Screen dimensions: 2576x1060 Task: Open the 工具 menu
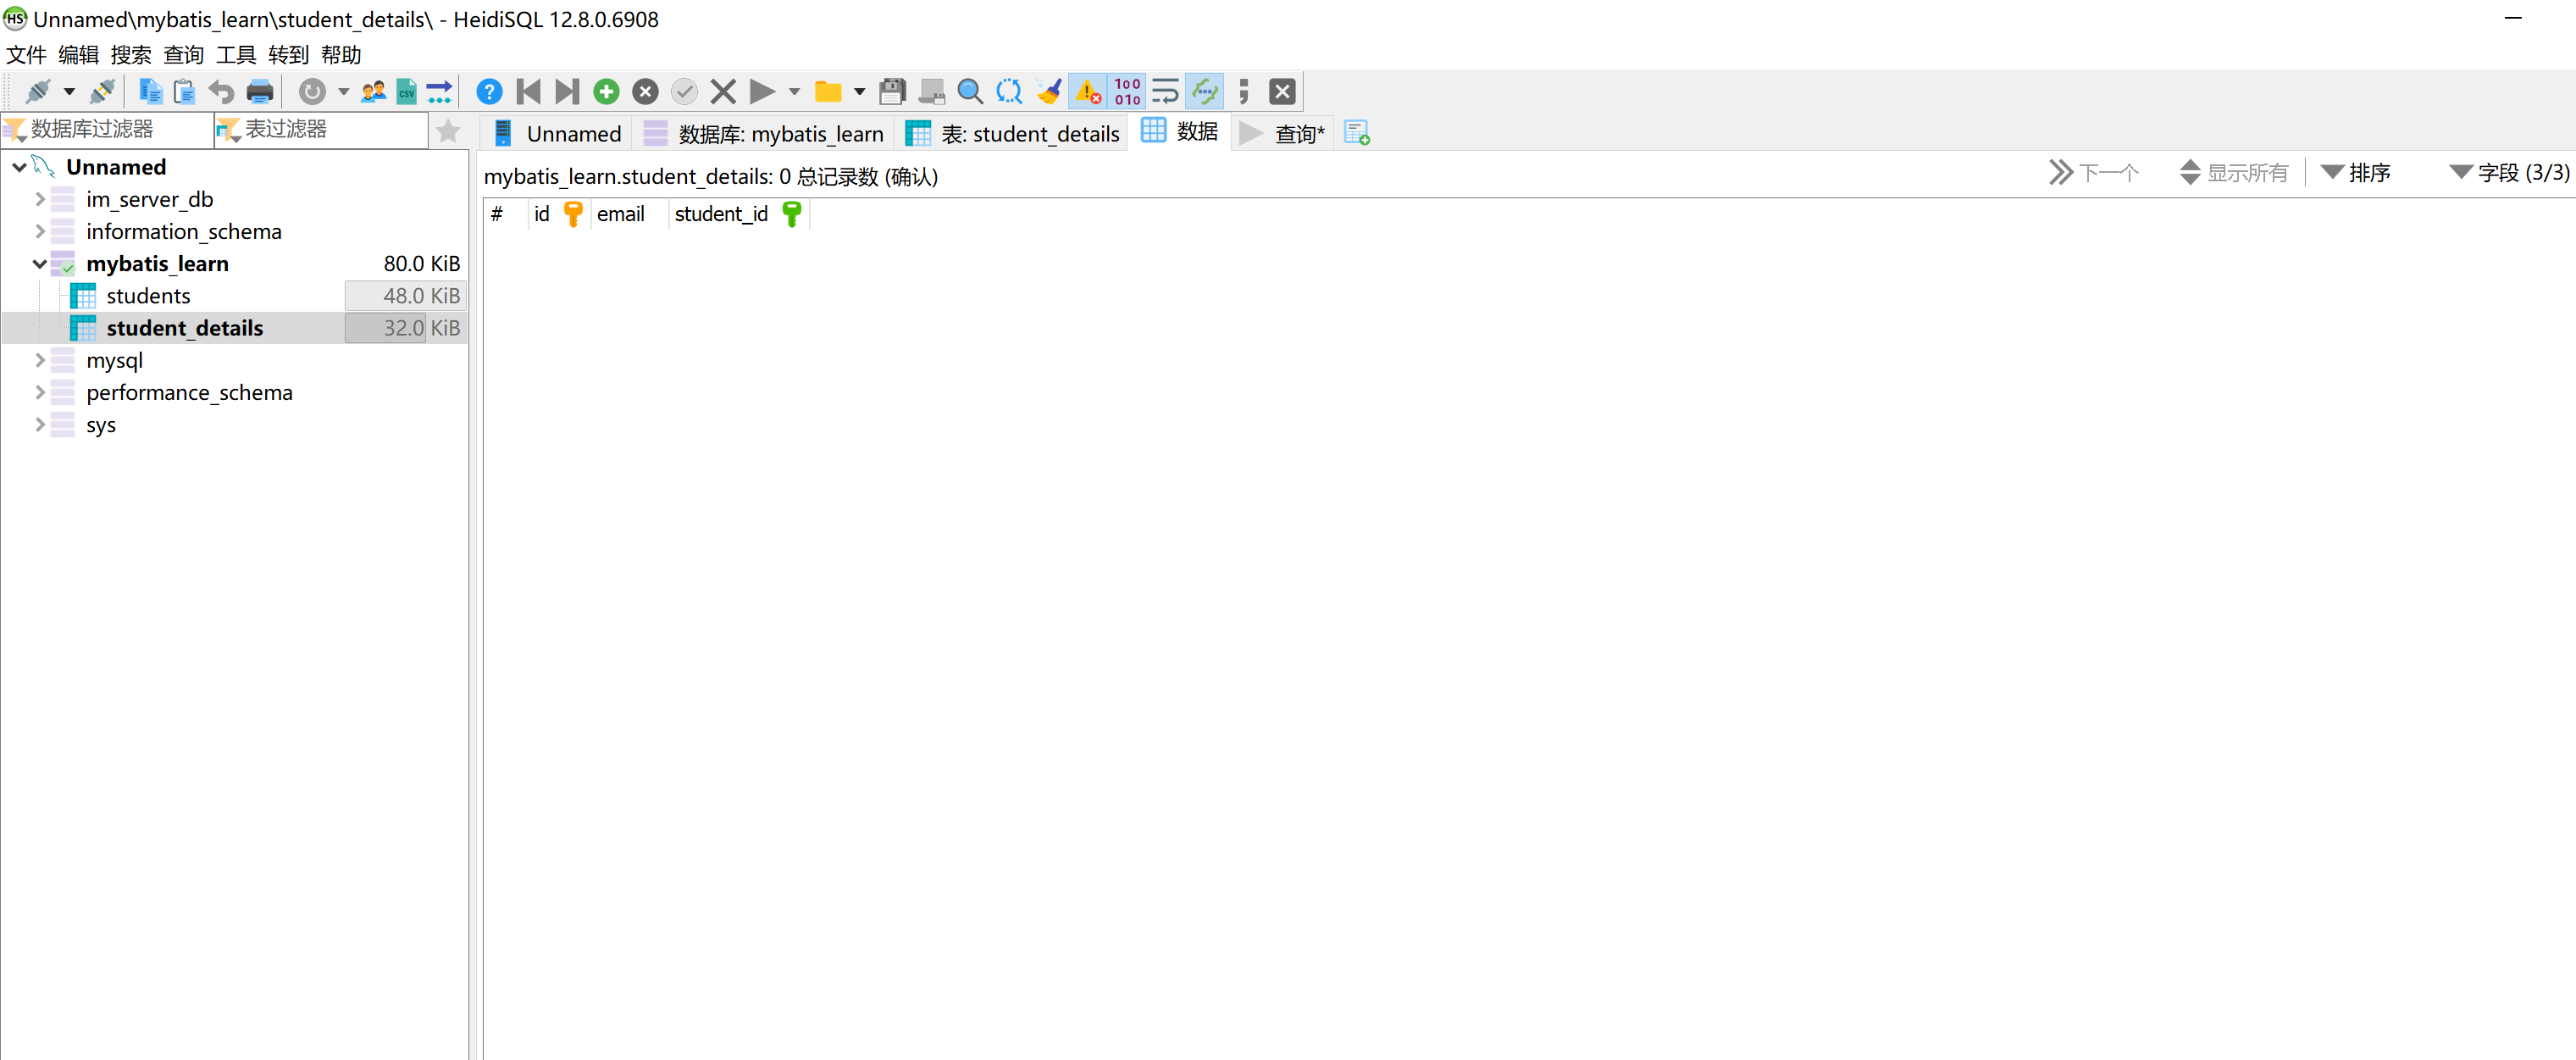[x=236, y=55]
